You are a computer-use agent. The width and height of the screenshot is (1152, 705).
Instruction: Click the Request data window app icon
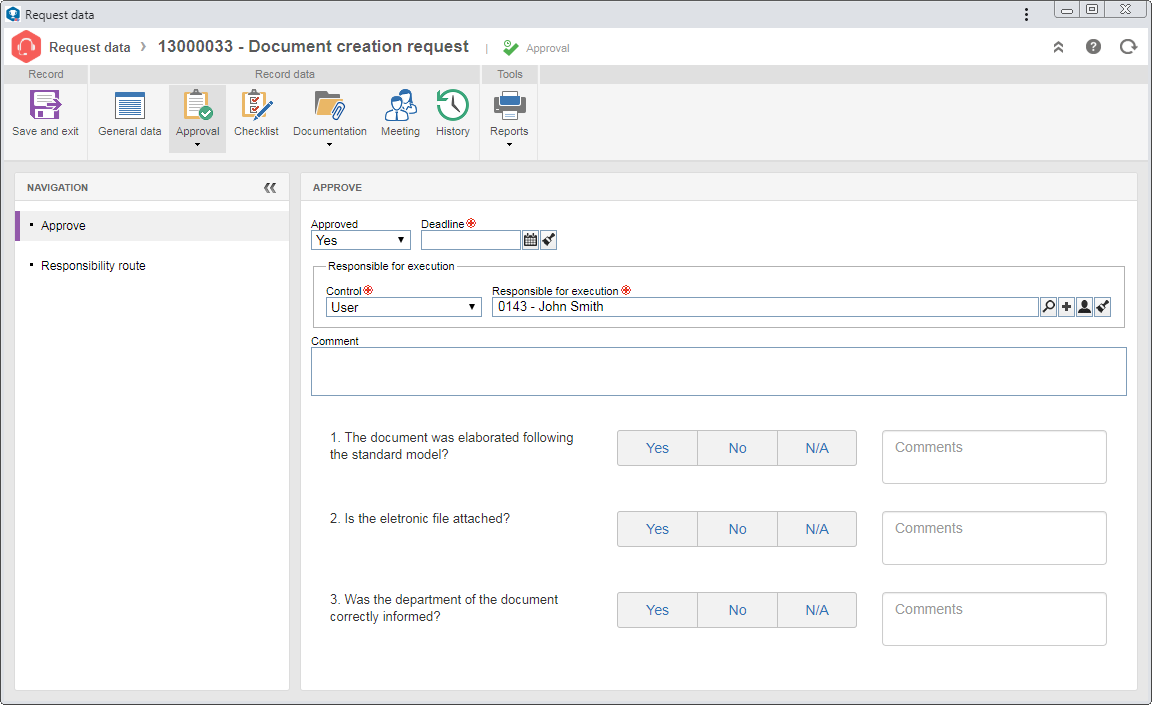pos(12,14)
